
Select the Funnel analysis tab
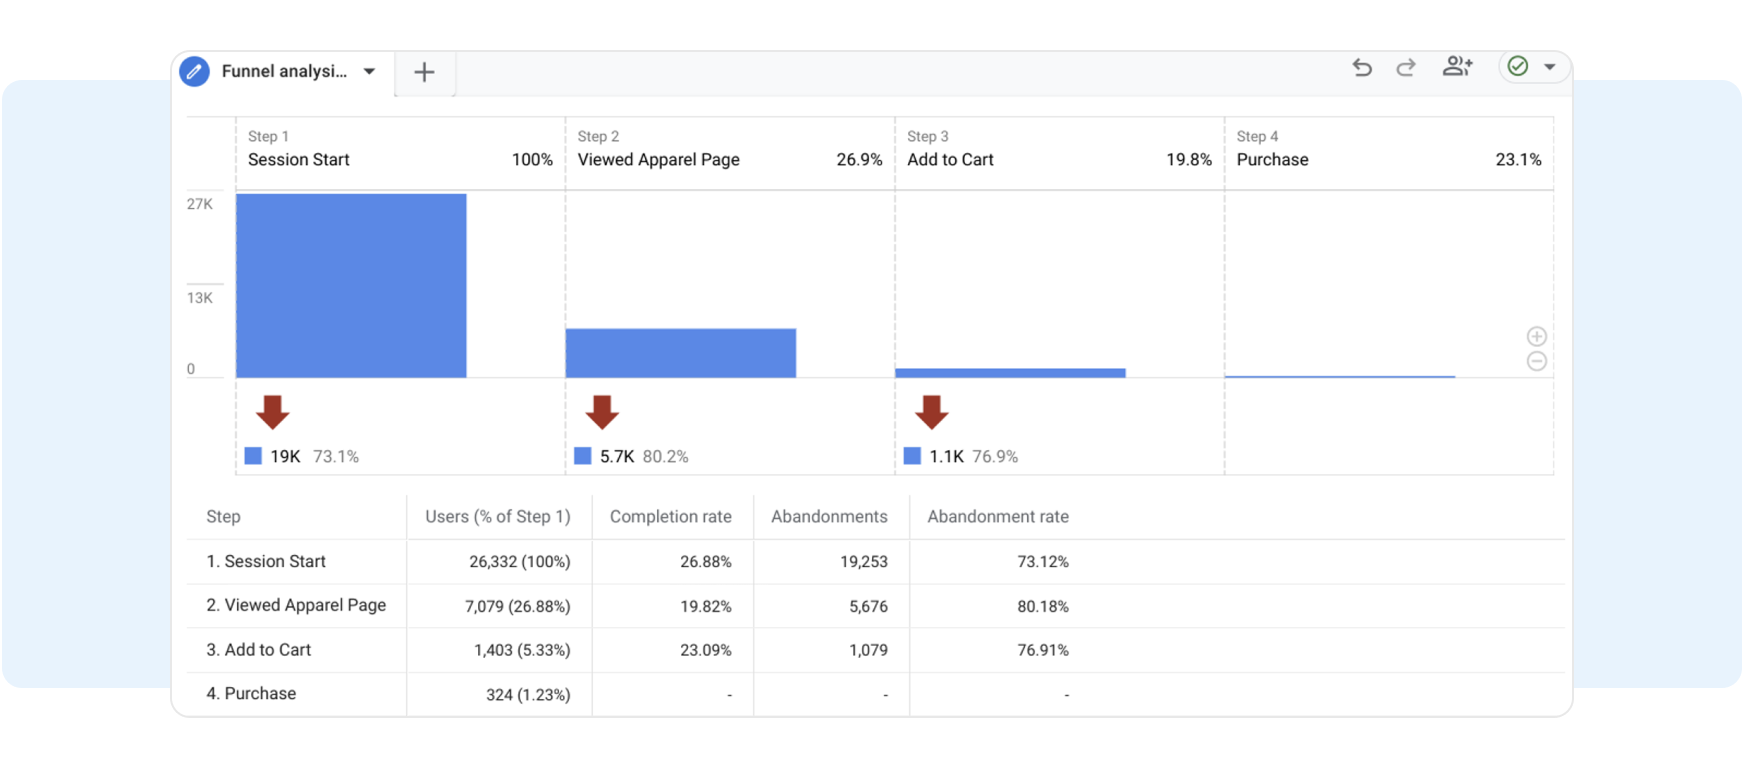pos(284,72)
